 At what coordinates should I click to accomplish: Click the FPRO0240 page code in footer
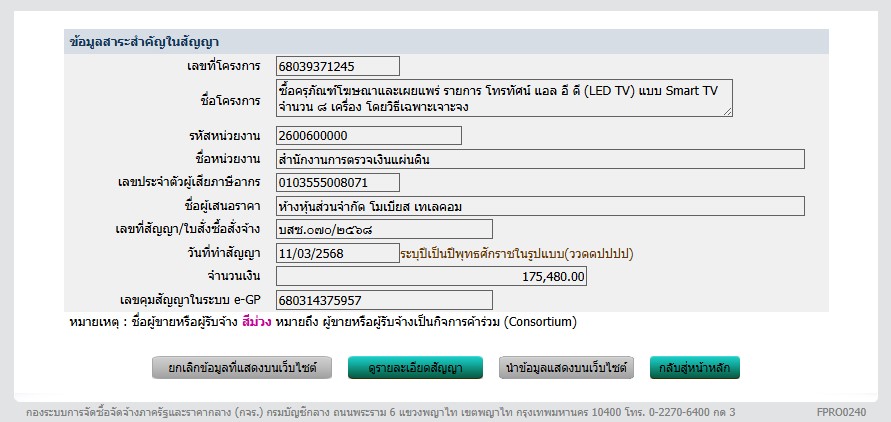[x=840, y=411]
